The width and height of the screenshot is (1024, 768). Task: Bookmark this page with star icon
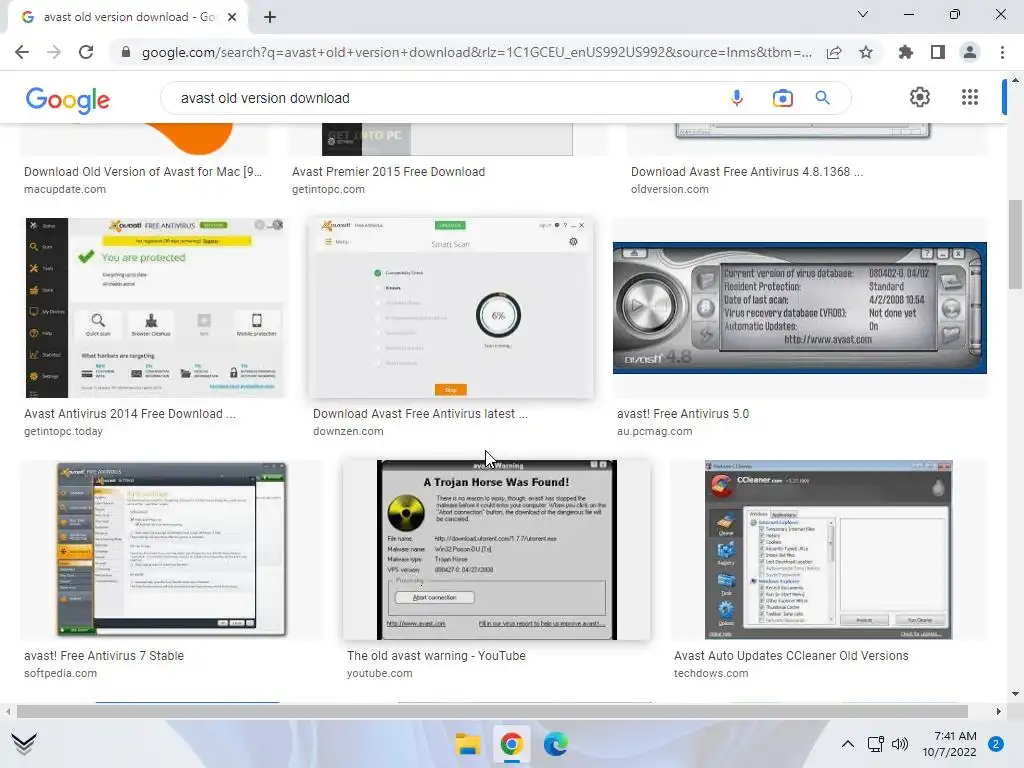[866, 52]
